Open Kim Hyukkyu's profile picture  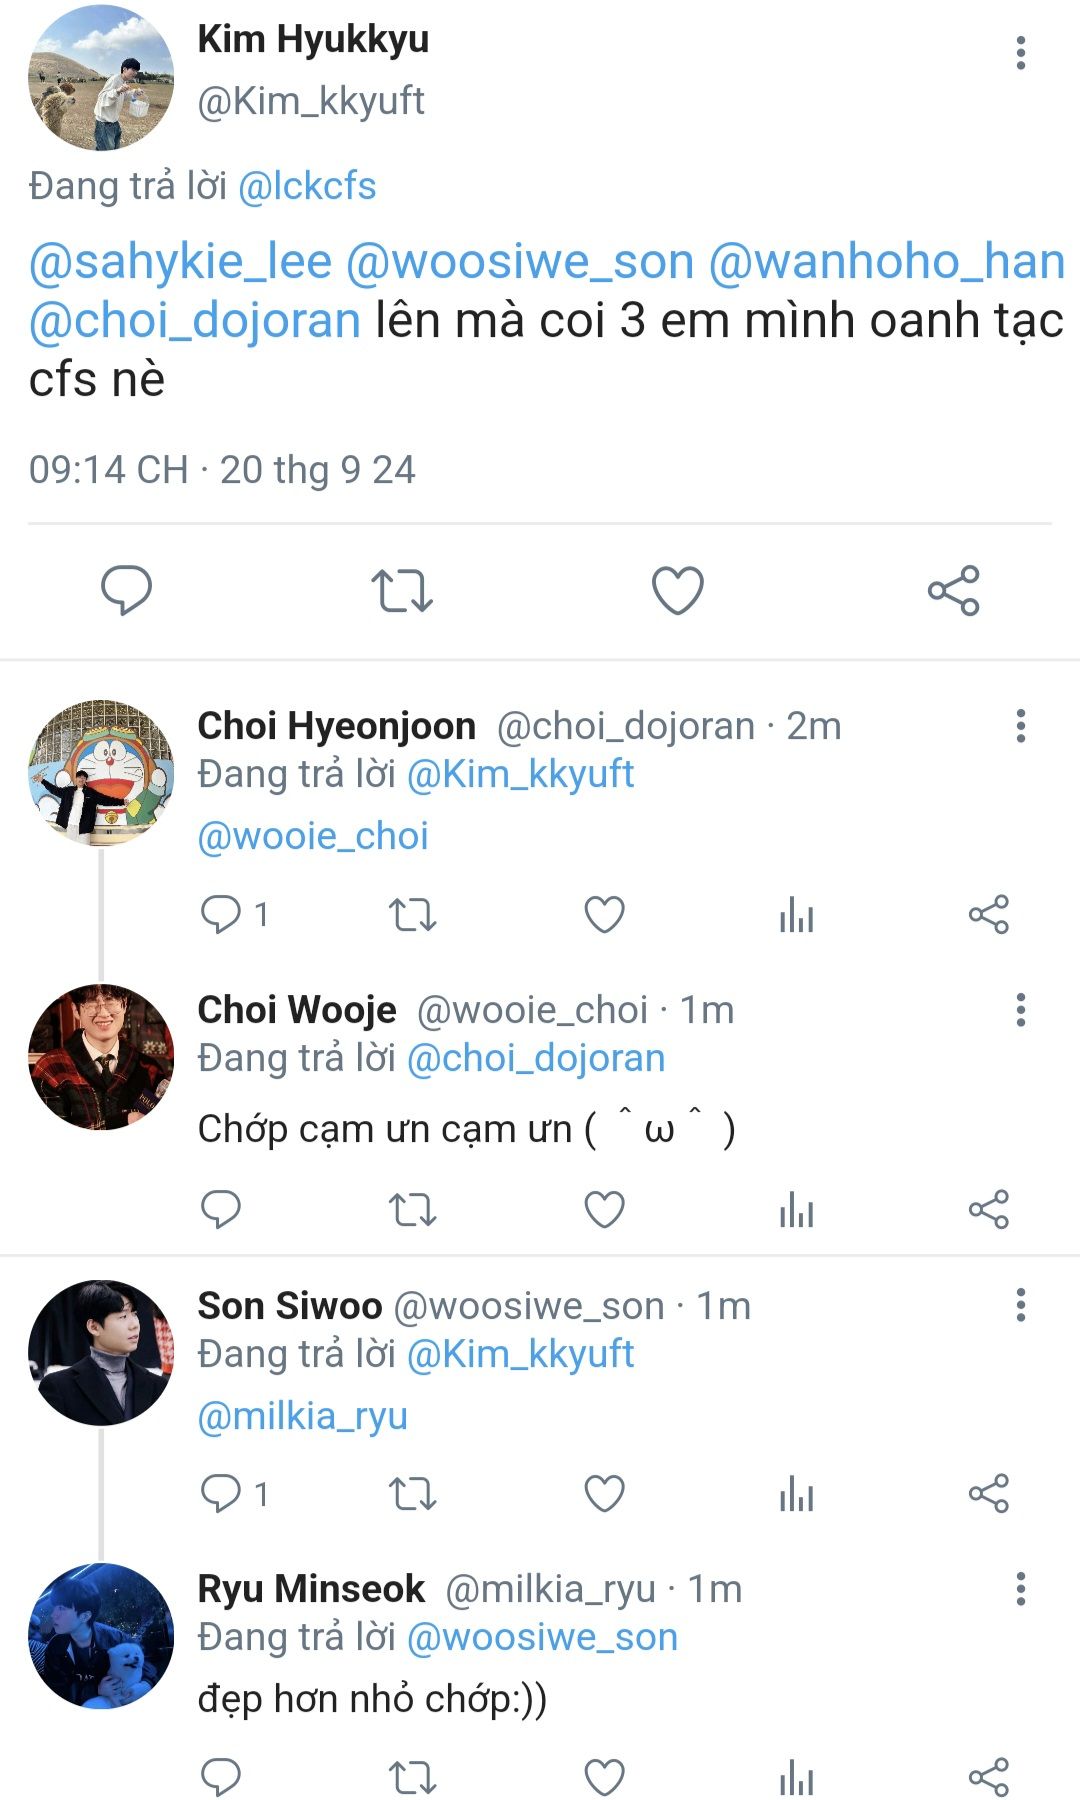(x=100, y=78)
